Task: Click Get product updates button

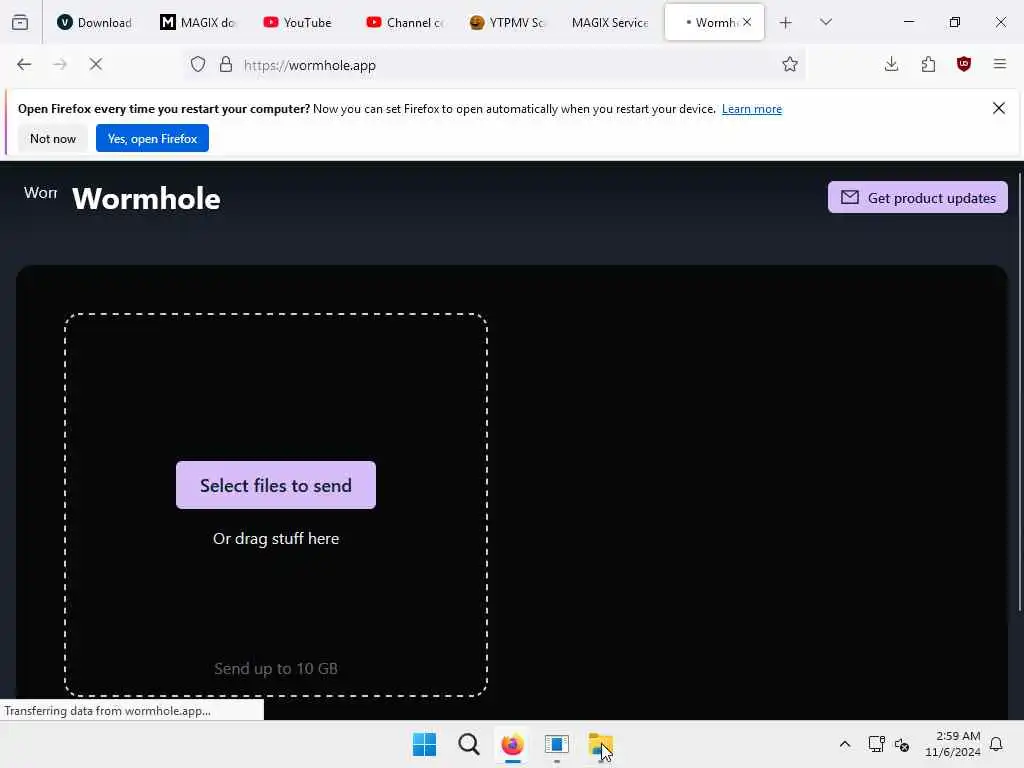Action: click(918, 197)
